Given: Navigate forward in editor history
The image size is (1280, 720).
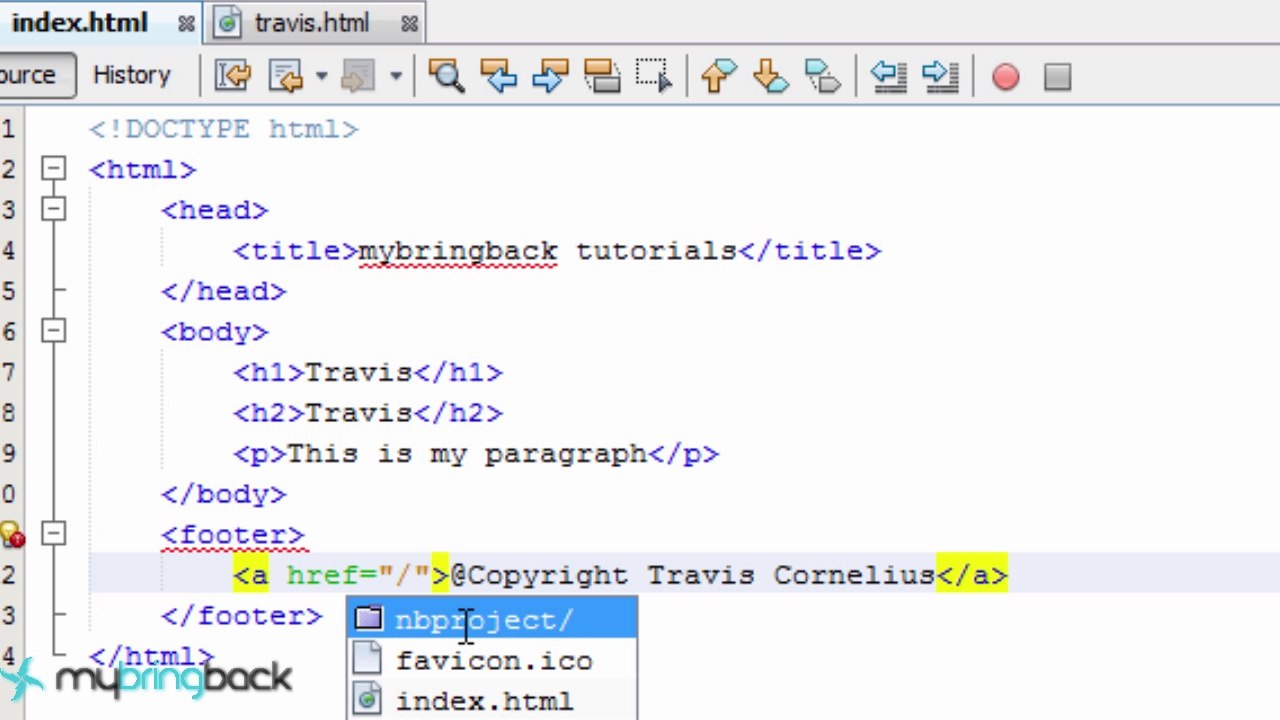Looking at the screenshot, I should coord(356,76).
